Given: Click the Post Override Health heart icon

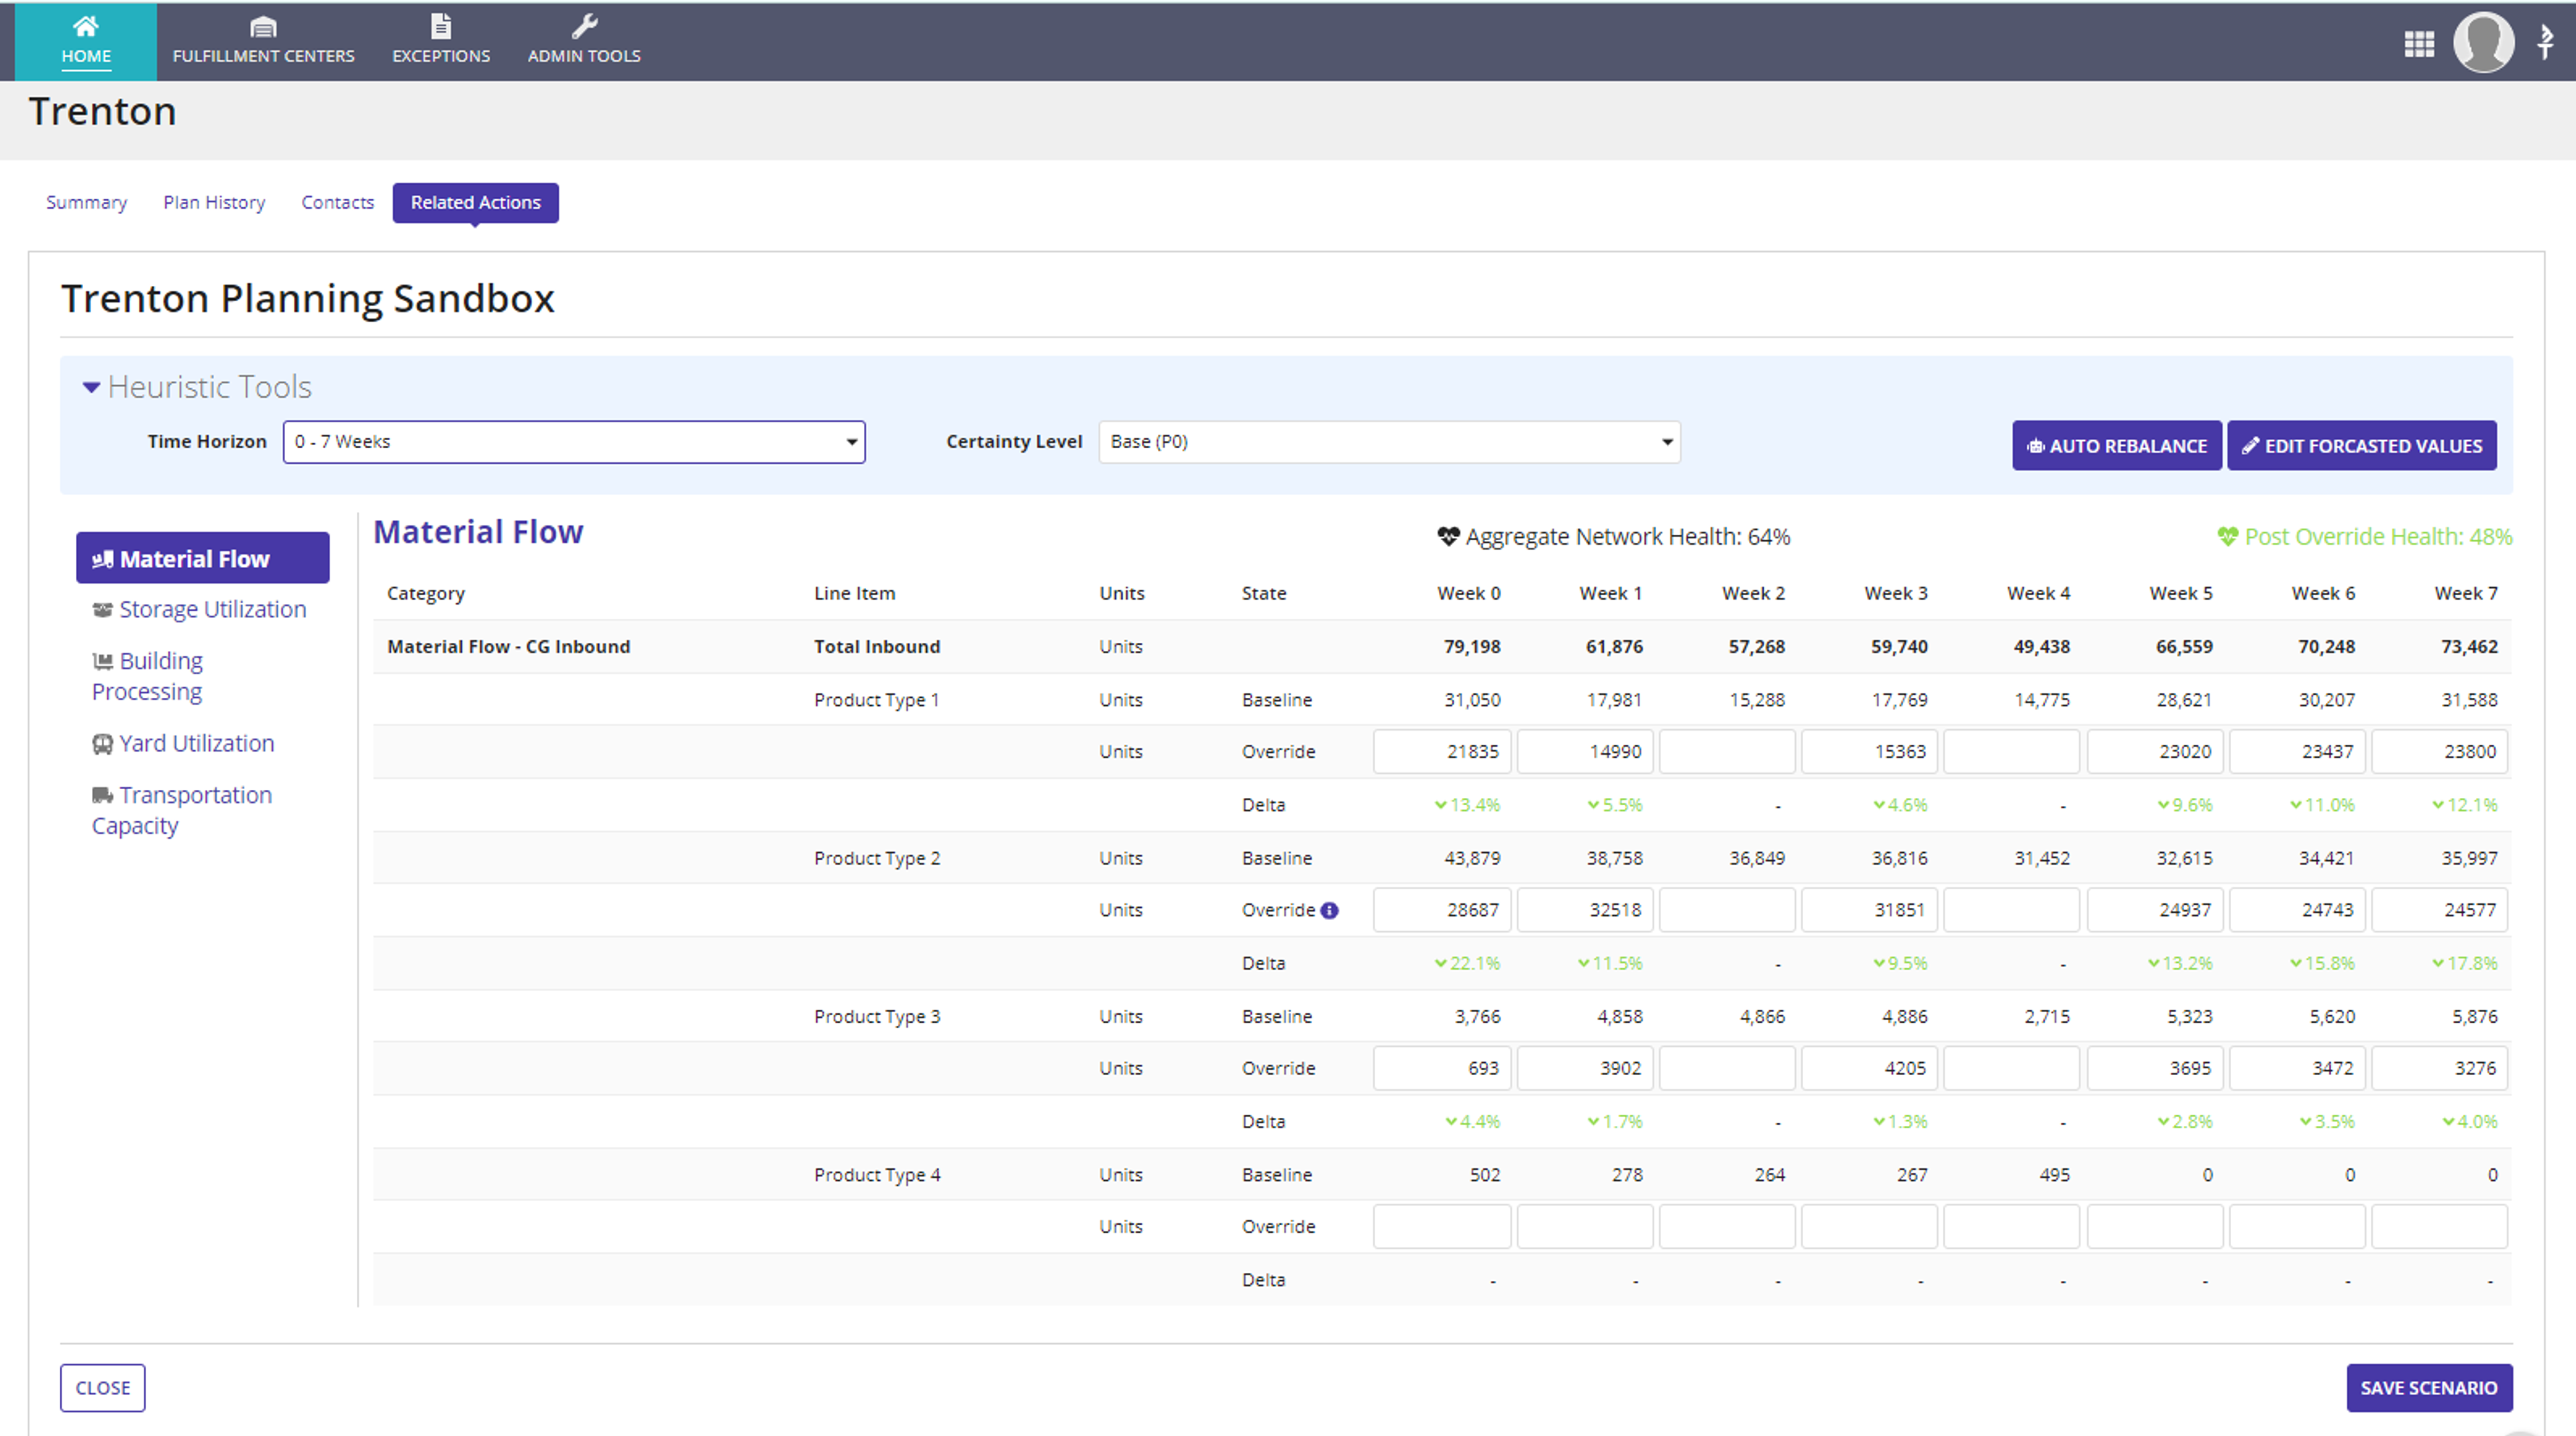Looking at the screenshot, I should 2227,536.
